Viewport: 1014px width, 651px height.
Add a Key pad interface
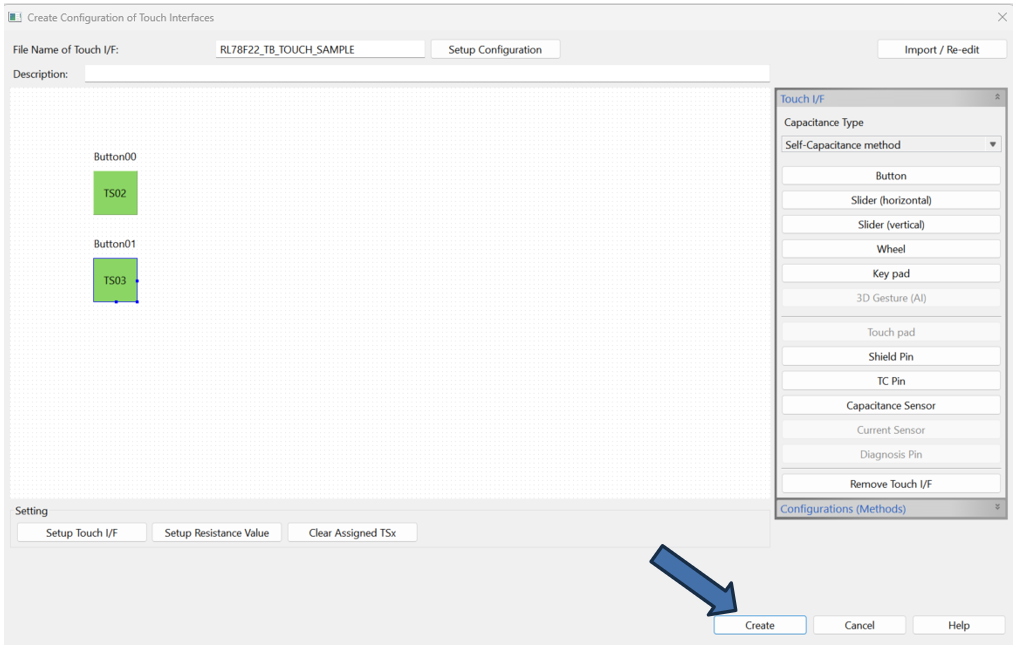click(890, 274)
